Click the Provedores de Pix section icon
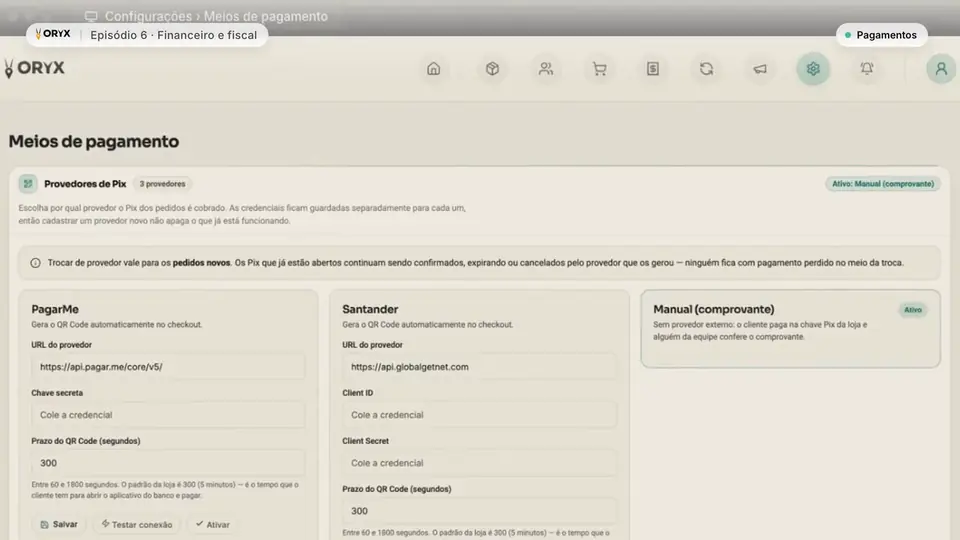 tap(28, 184)
